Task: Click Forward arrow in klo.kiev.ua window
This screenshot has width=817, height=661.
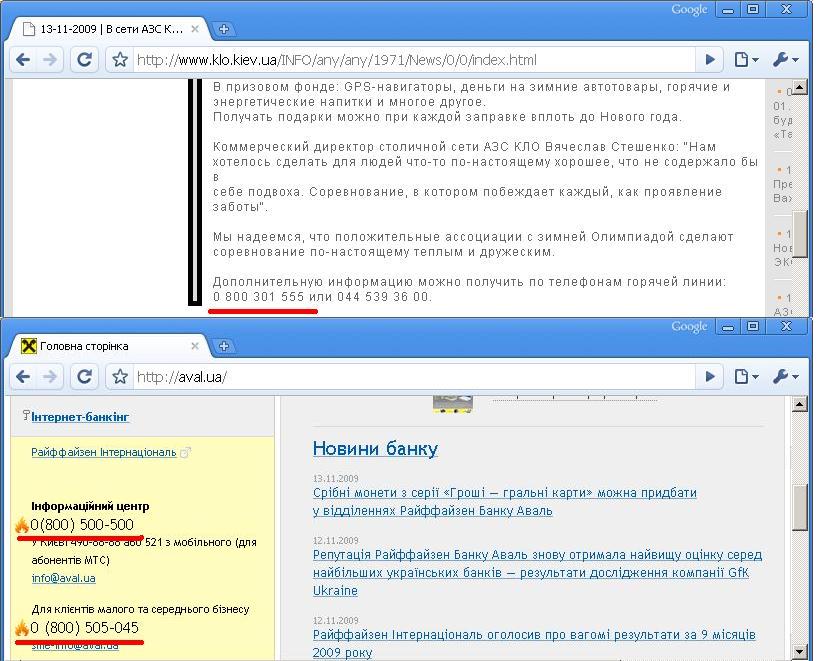Action: point(50,60)
